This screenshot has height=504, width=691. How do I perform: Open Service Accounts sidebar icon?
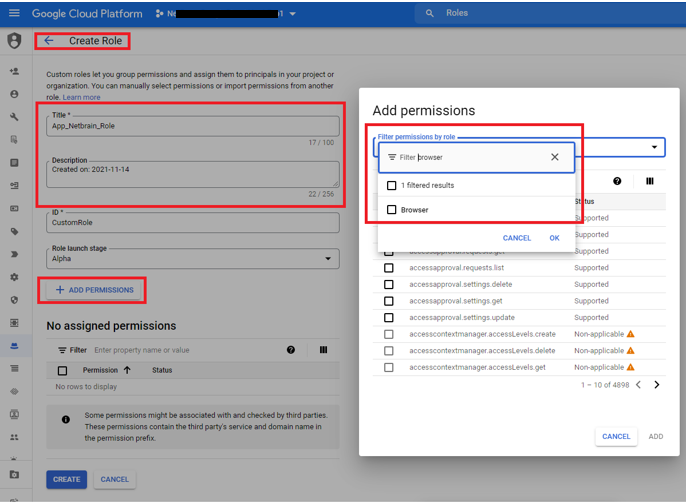[14, 185]
